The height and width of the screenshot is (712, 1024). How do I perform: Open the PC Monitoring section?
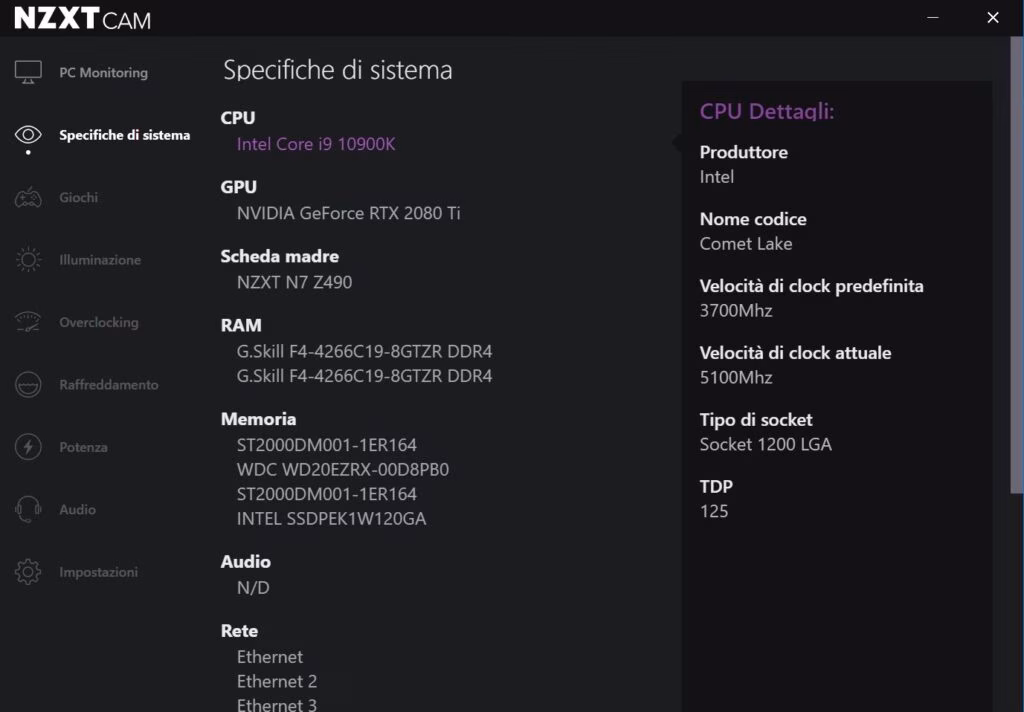pyautogui.click(x=103, y=73)
